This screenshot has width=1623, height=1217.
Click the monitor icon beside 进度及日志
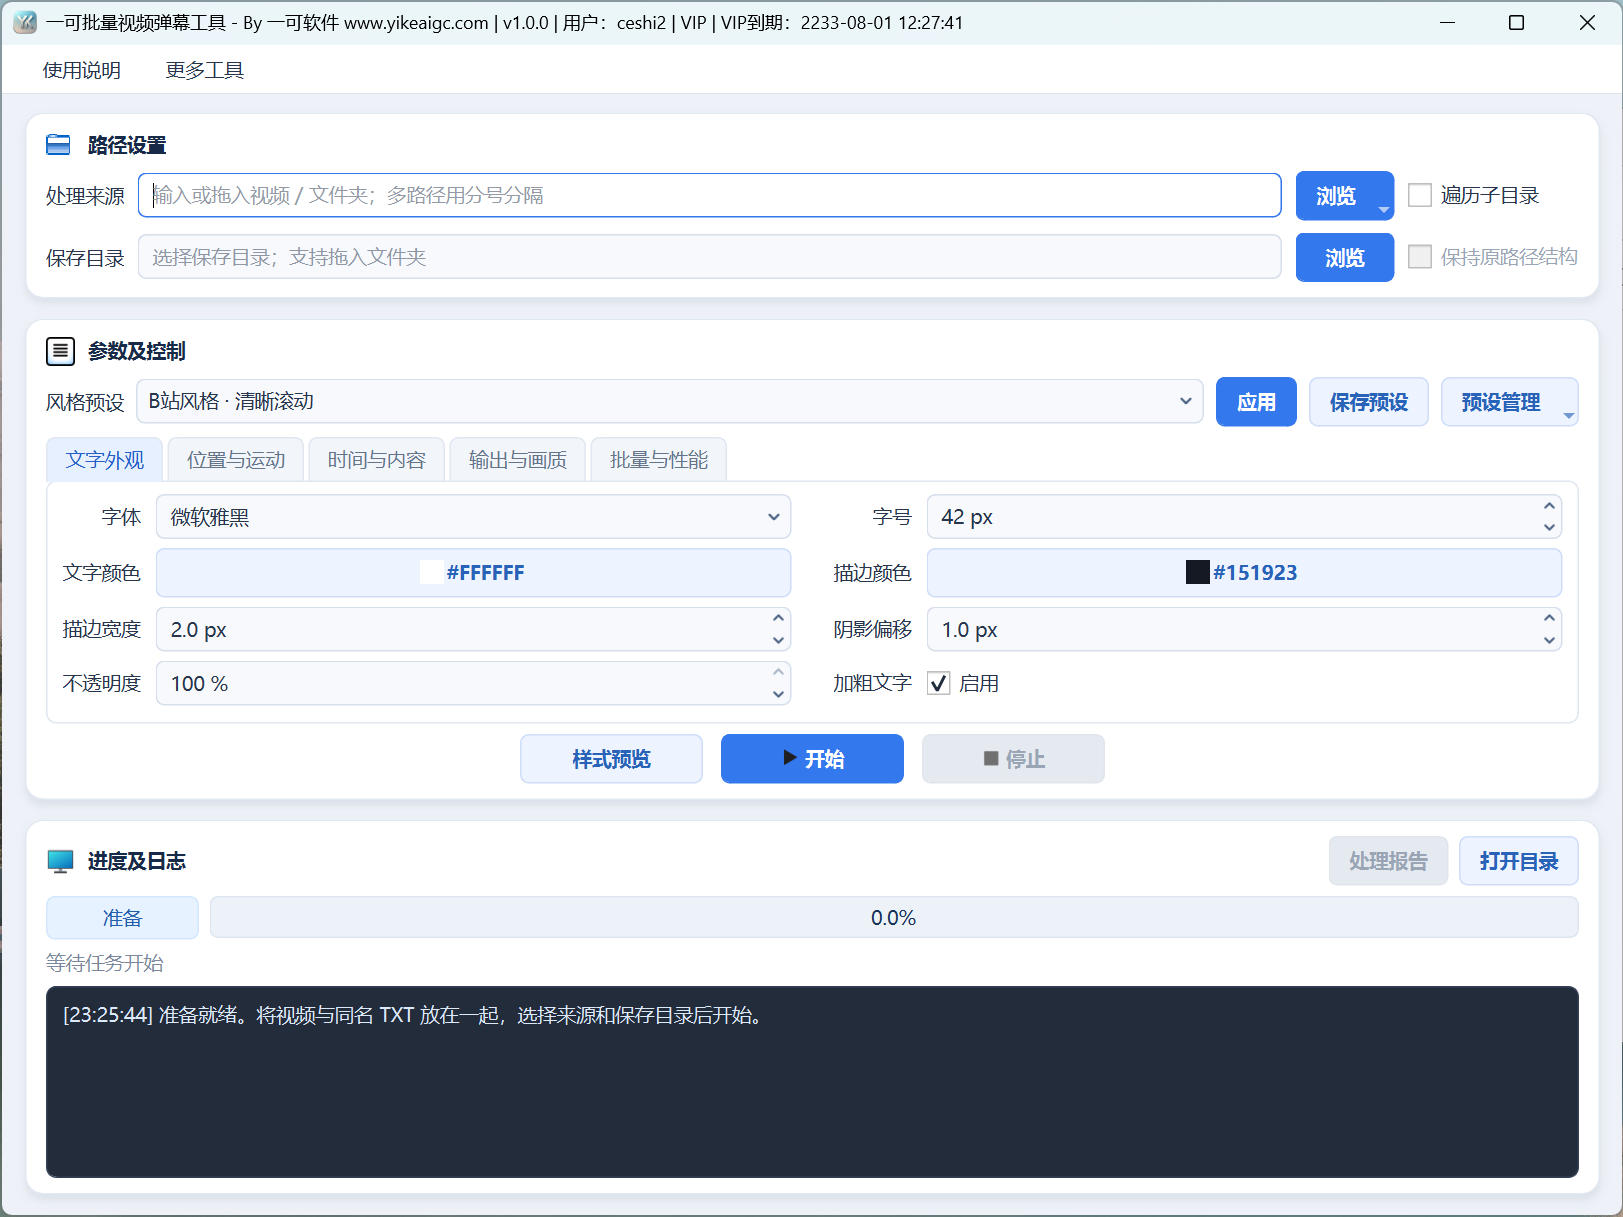tap(60, 861)
